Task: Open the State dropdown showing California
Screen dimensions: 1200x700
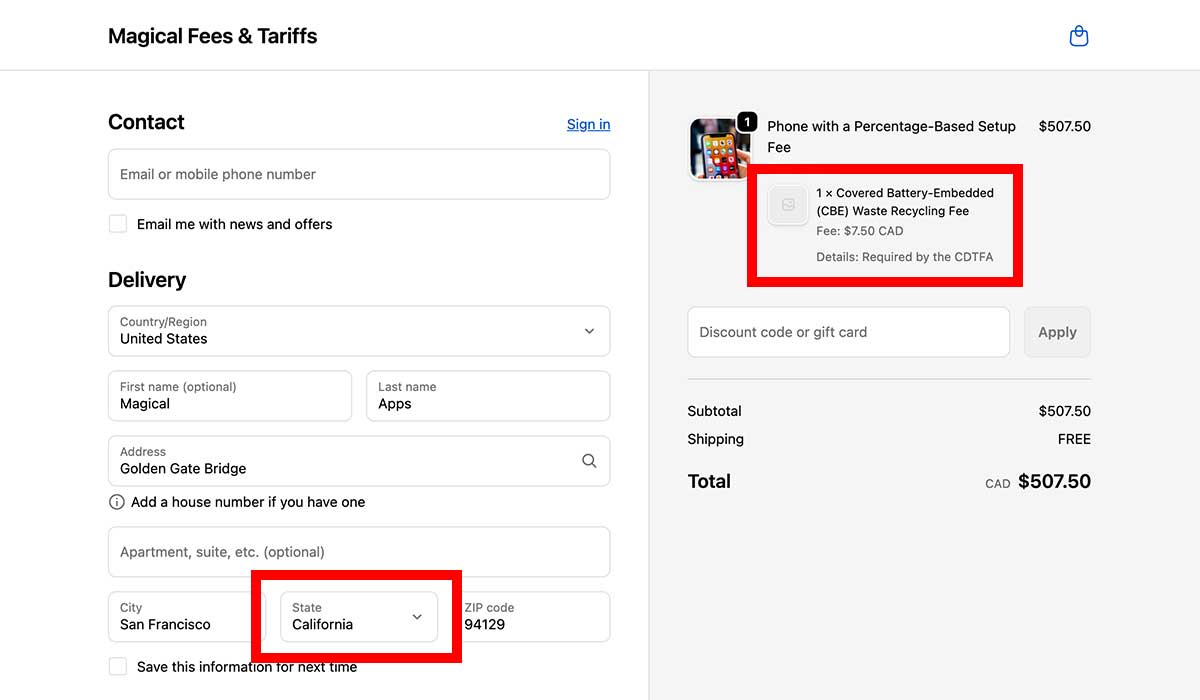Action: (359, 618)
